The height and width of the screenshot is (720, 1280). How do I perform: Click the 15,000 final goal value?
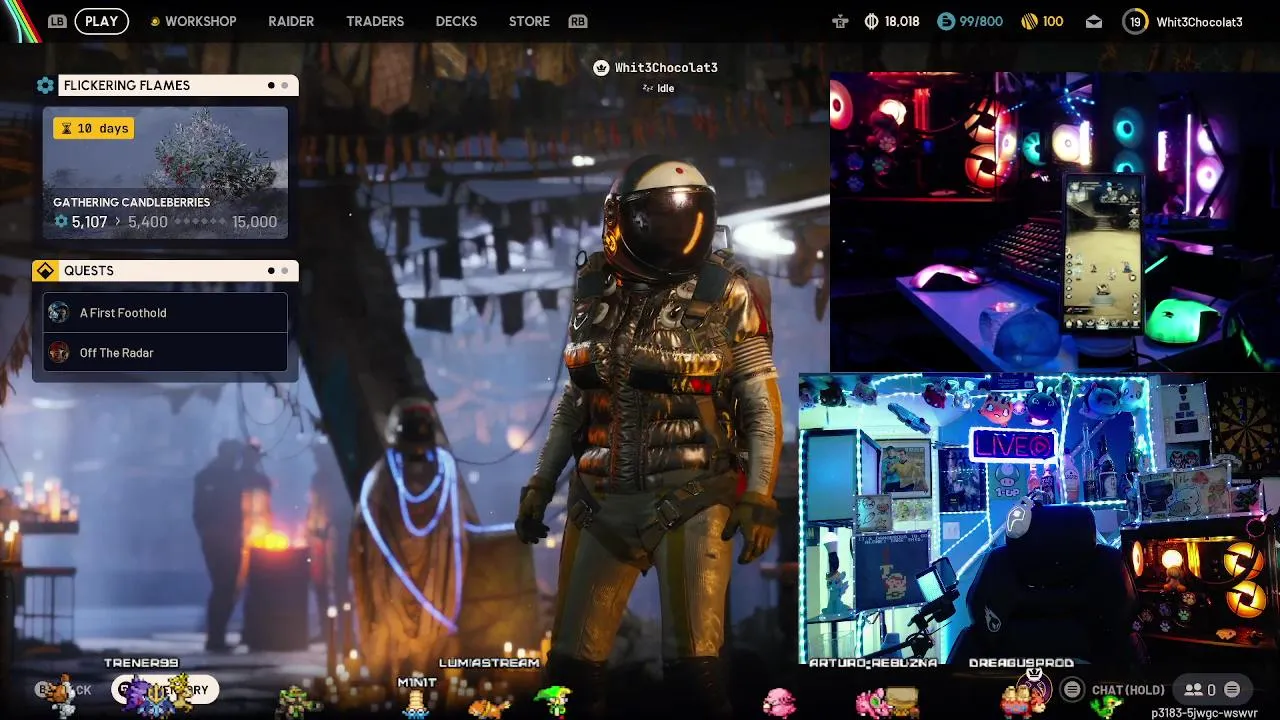[254, 222]
